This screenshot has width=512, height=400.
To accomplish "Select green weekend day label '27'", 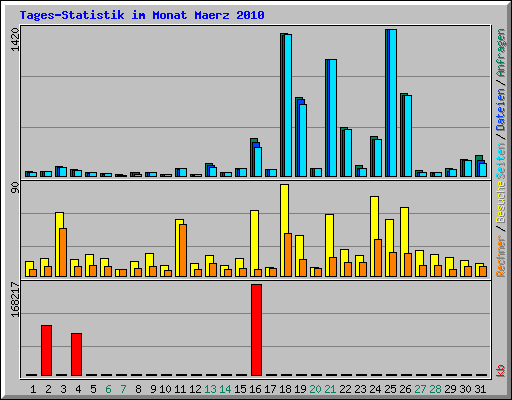I will click(x=420, y=389).
